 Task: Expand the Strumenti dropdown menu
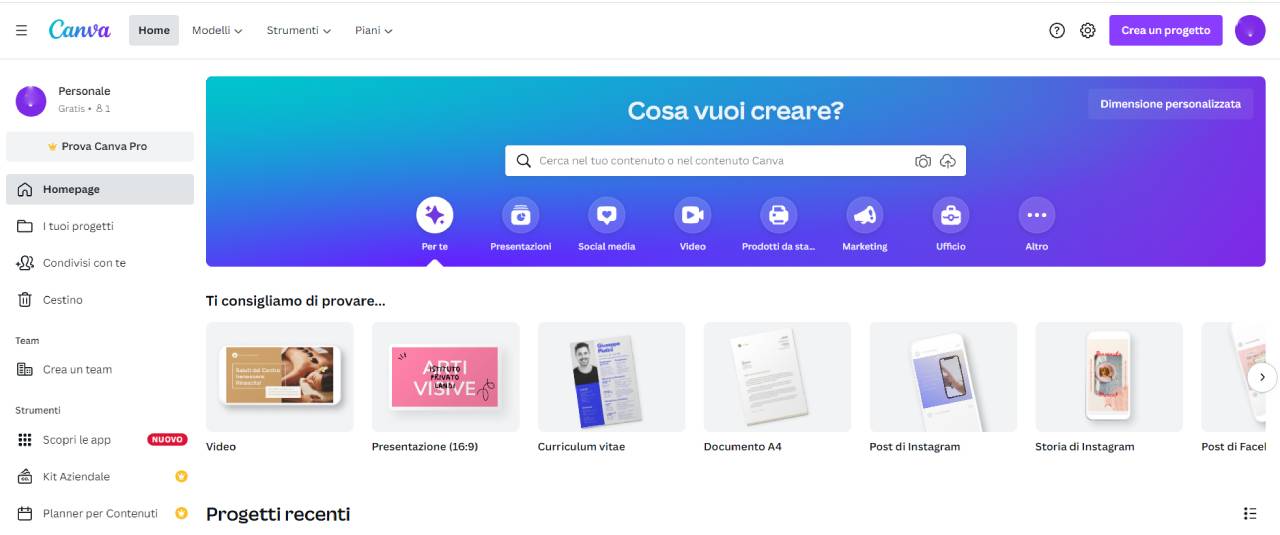[298, 31]
